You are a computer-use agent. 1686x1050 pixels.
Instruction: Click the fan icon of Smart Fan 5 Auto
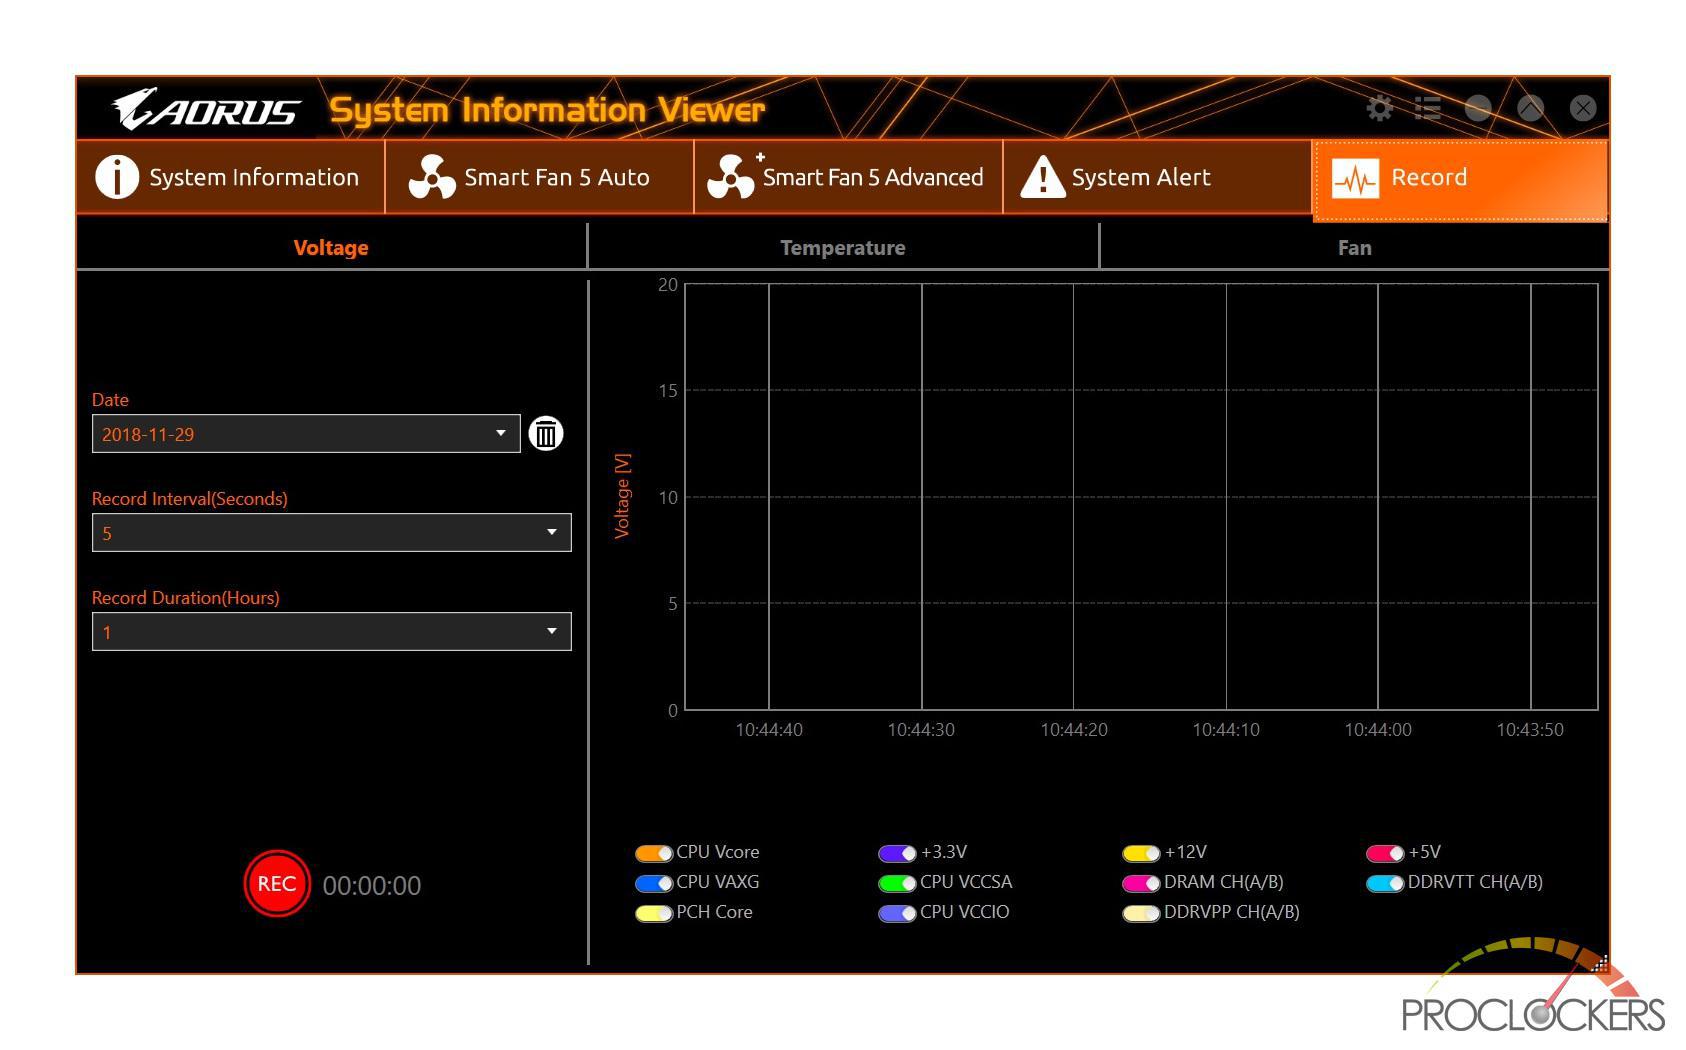(x=432, y=177)
